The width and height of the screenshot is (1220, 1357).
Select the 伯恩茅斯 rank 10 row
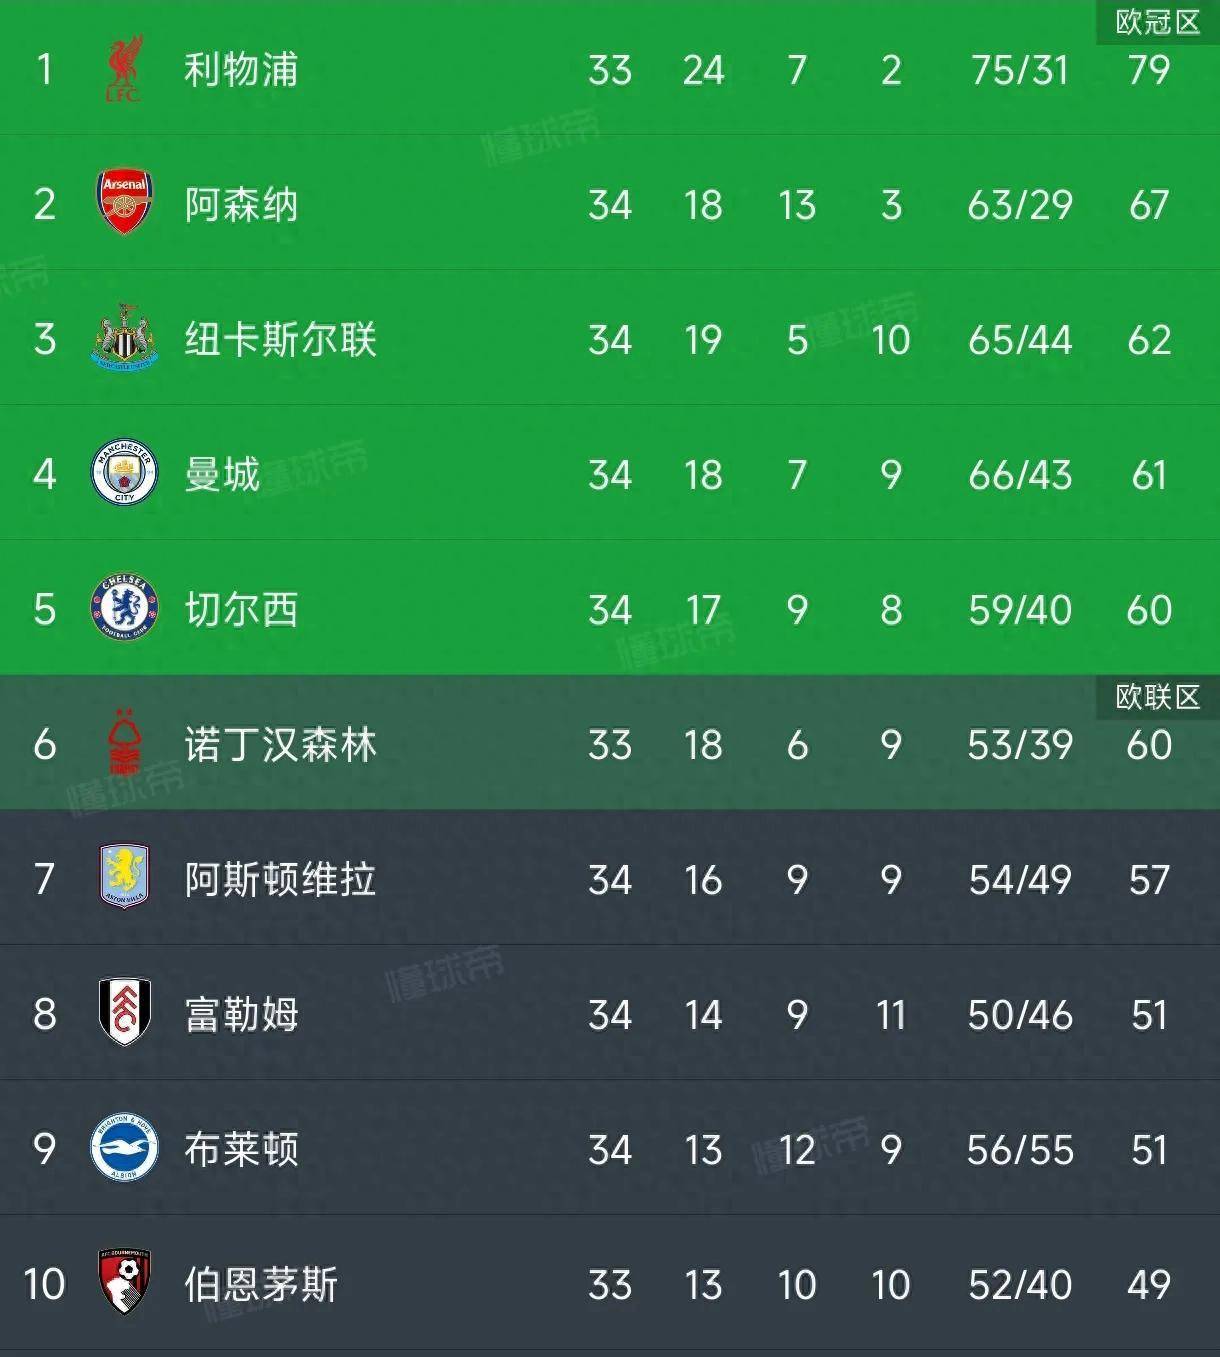click(x=610, y=1283)
